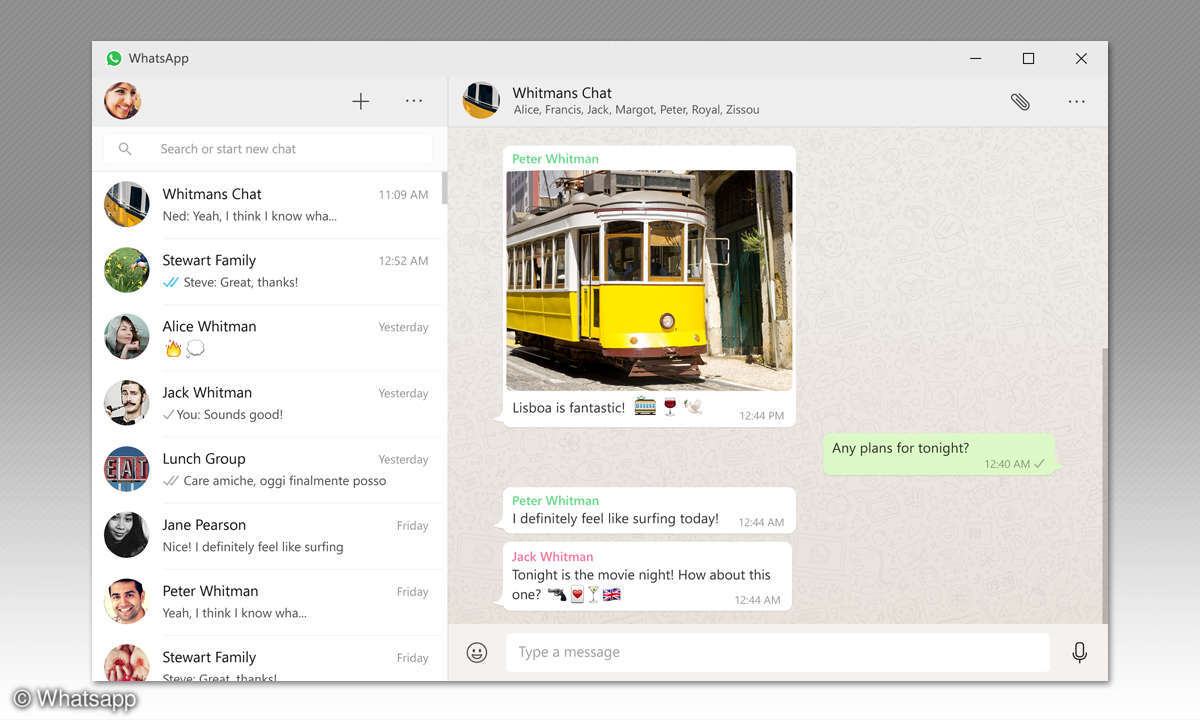This screenshot has height=720, width=1200.
Task: Click the chat list scrollbar
Action: click(445, 188)
